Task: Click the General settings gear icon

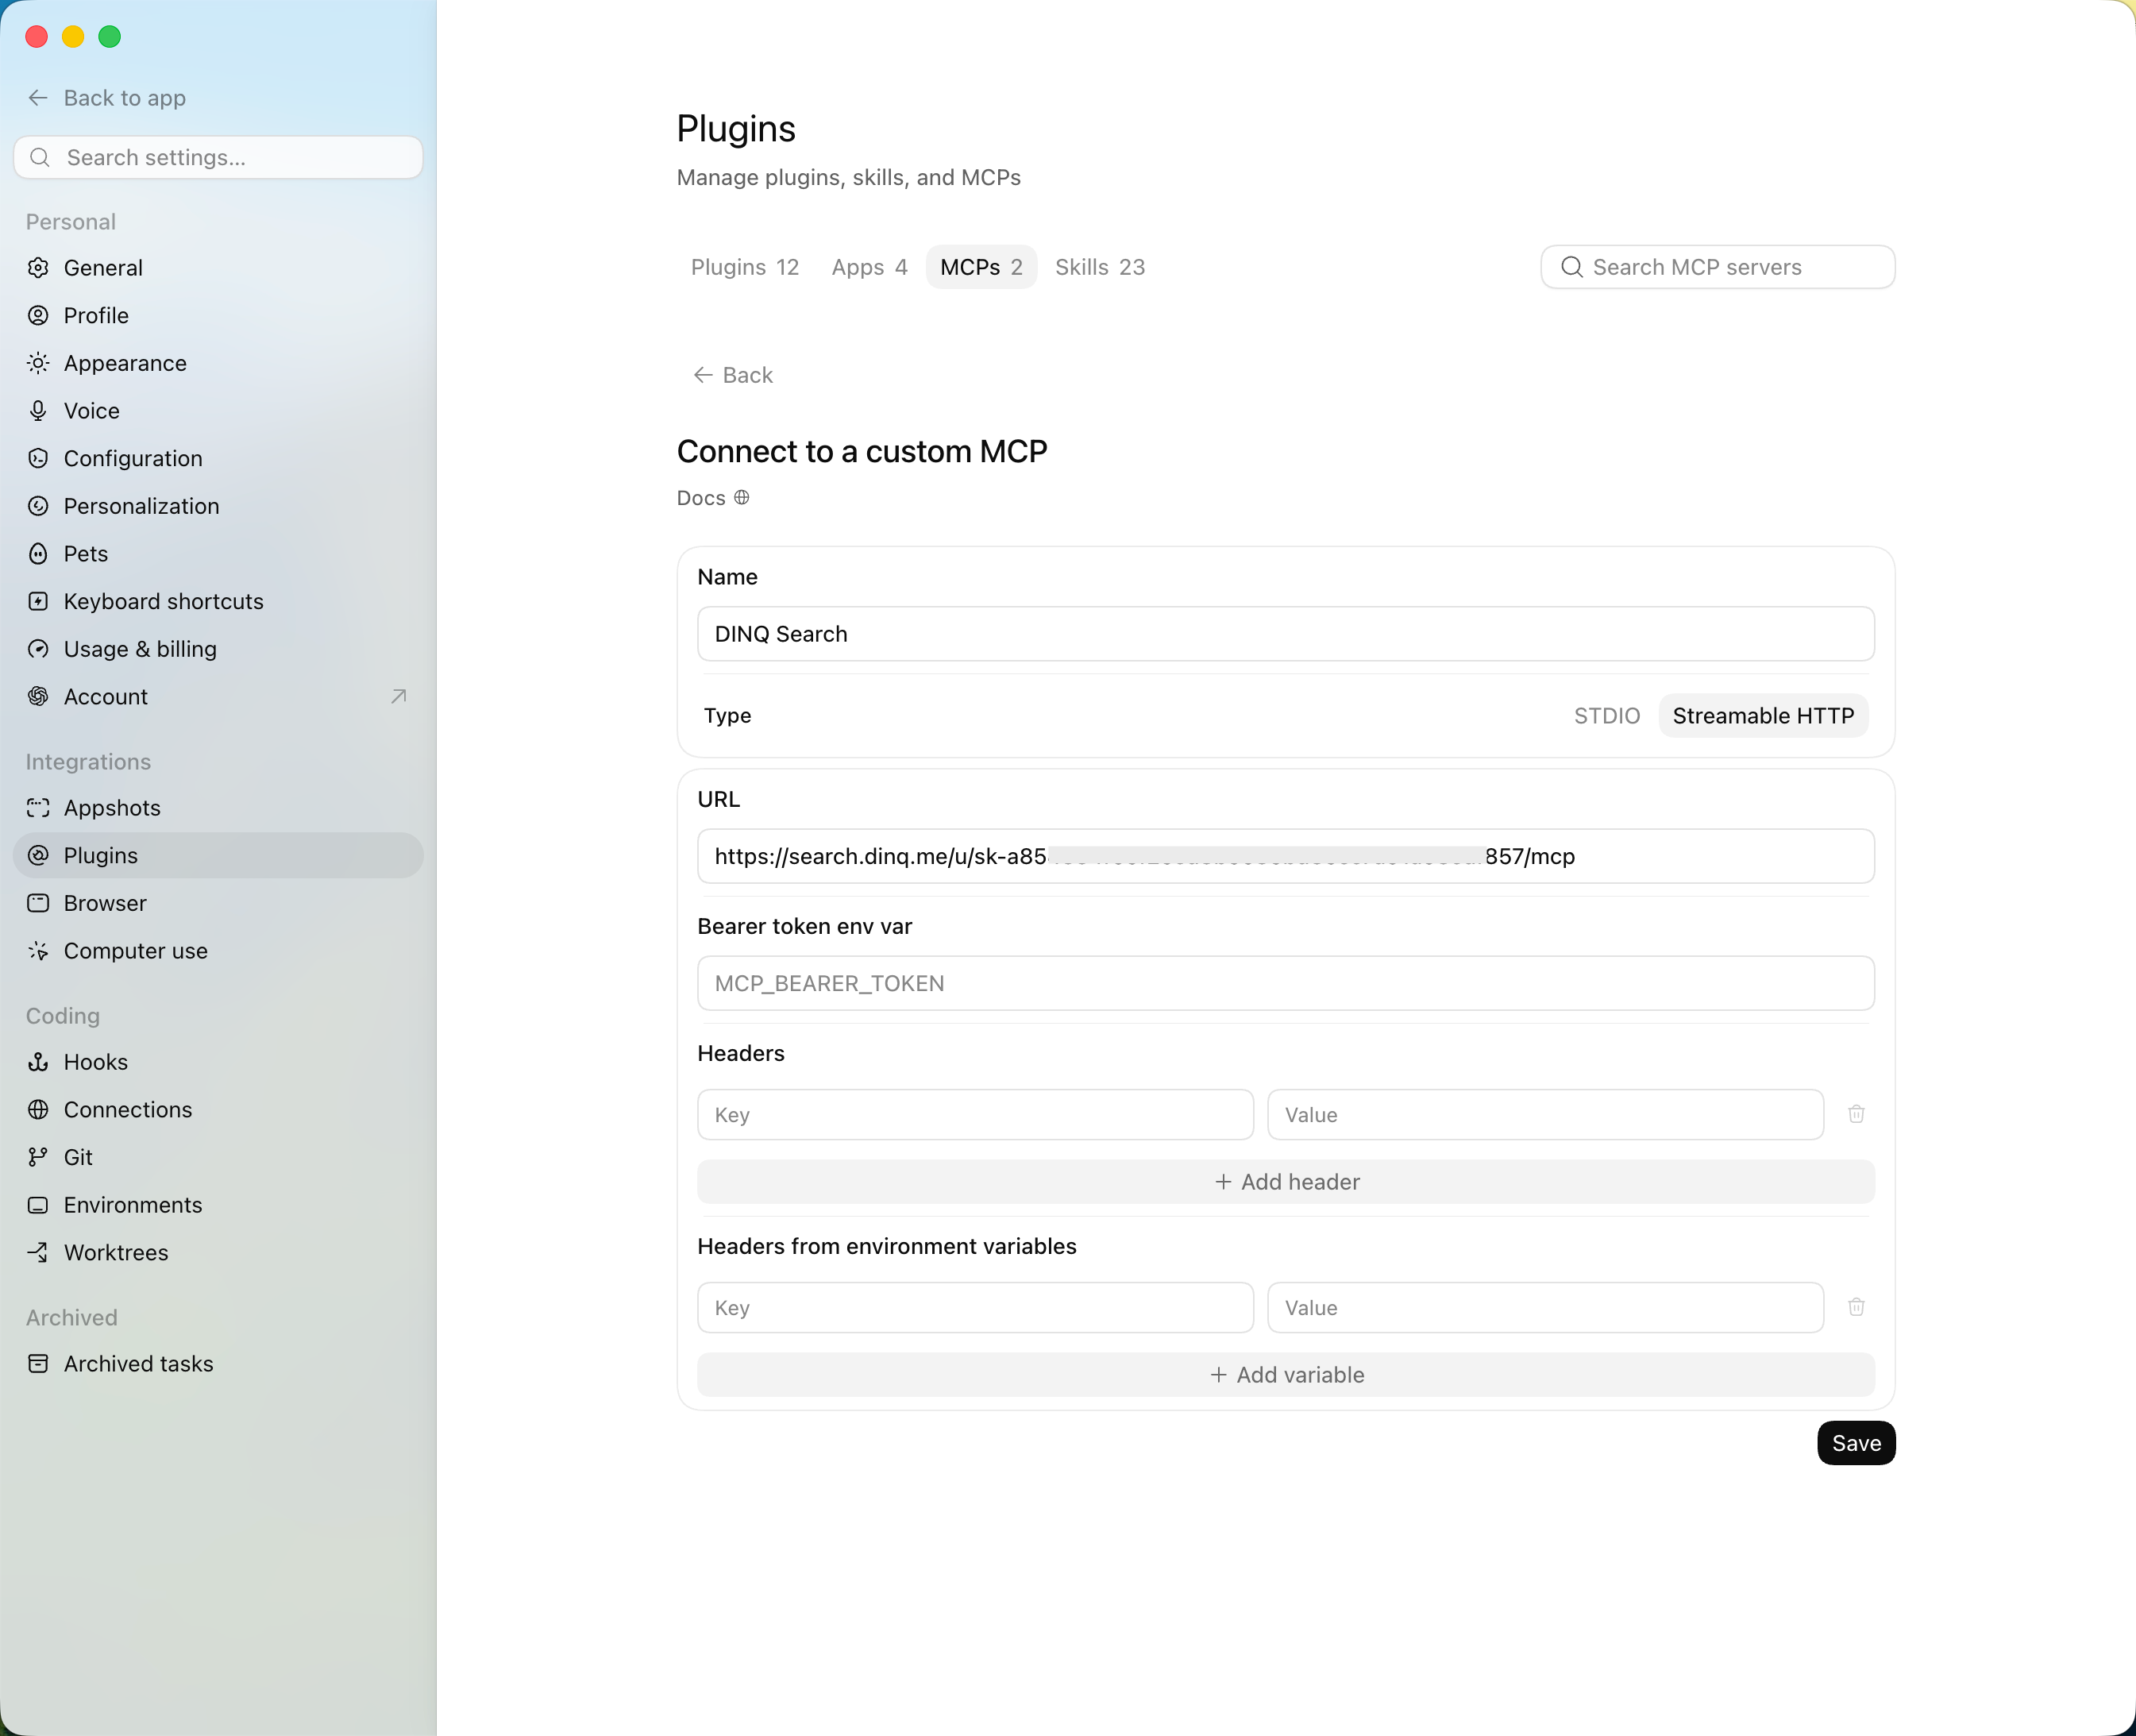Action: click(38, 268)
